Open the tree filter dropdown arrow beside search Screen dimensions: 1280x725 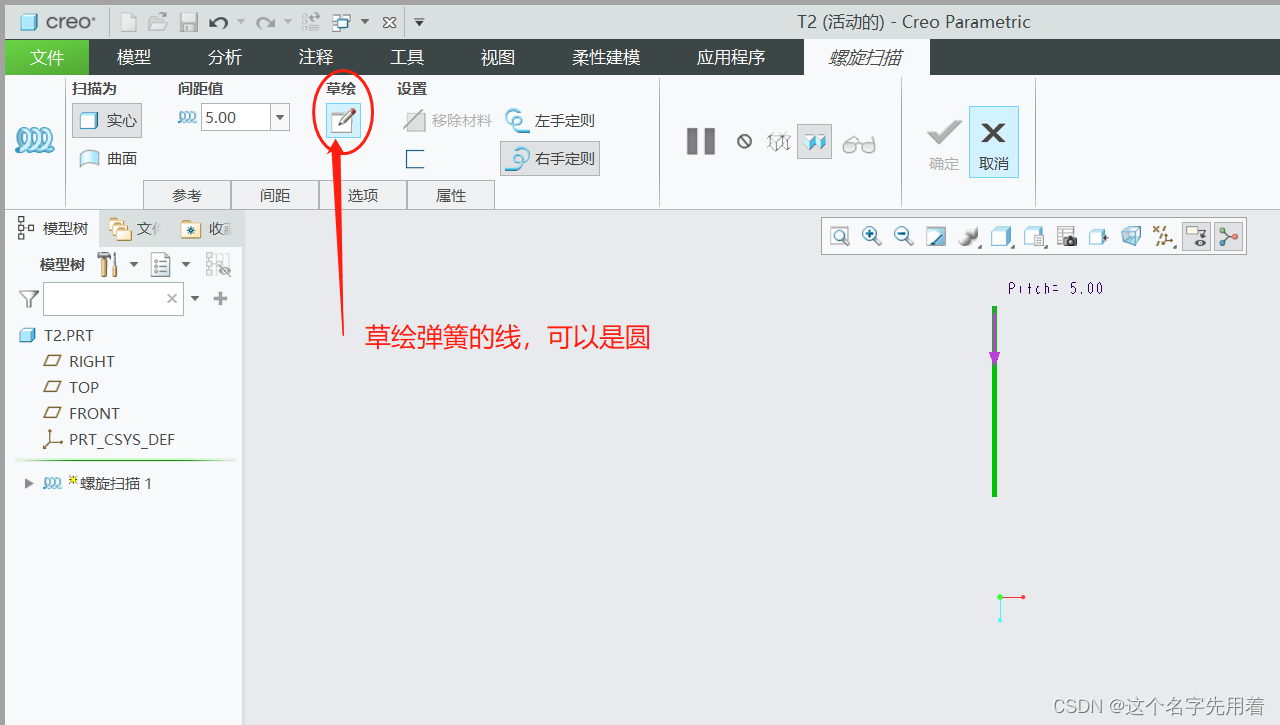coord(195,298)
